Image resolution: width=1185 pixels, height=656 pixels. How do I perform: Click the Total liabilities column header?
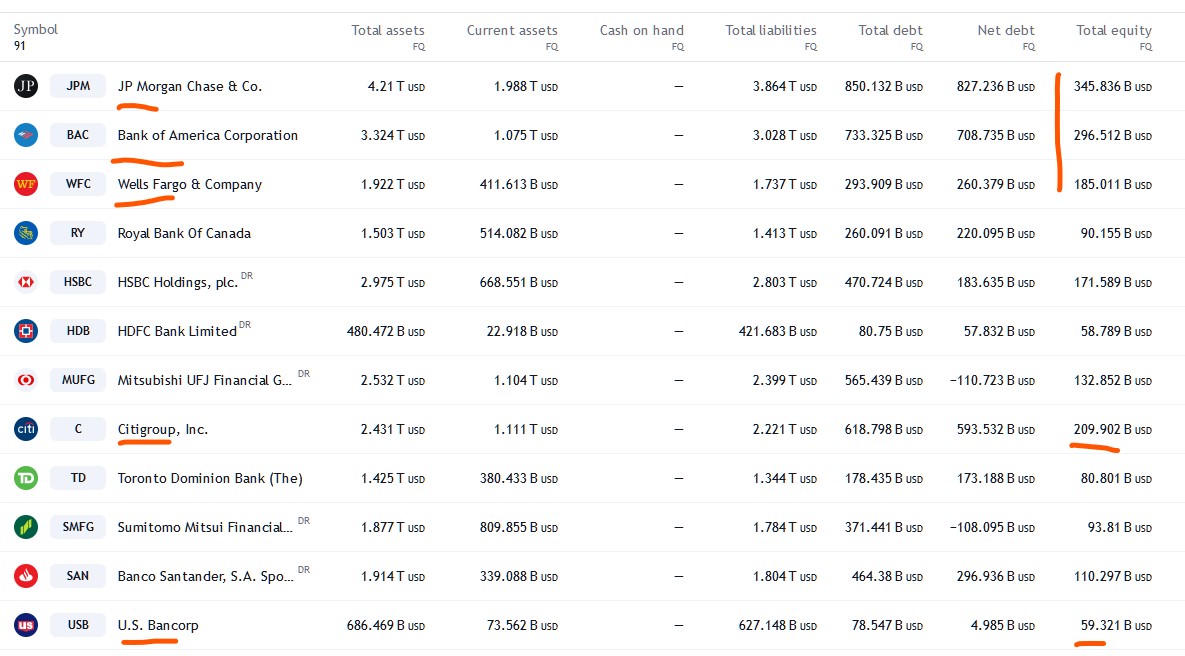pyautogui.click(x=770, y=30)
